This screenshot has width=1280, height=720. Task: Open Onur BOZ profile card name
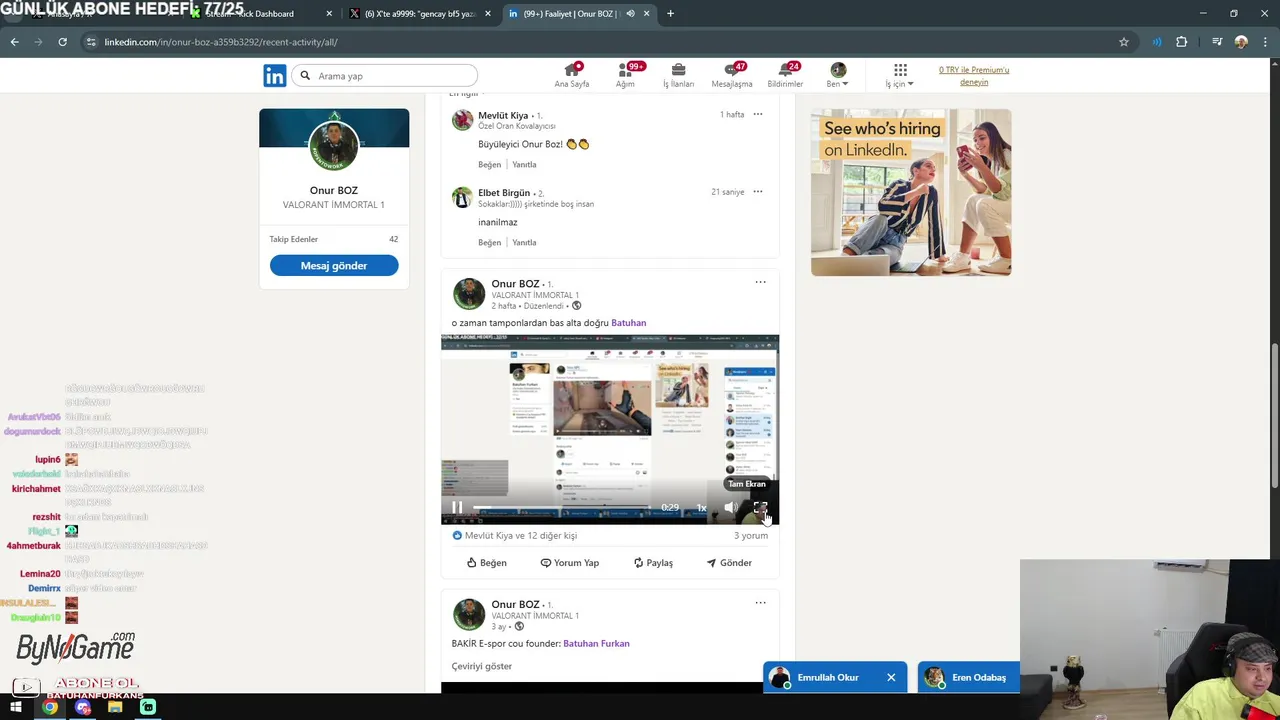[334, 190]
